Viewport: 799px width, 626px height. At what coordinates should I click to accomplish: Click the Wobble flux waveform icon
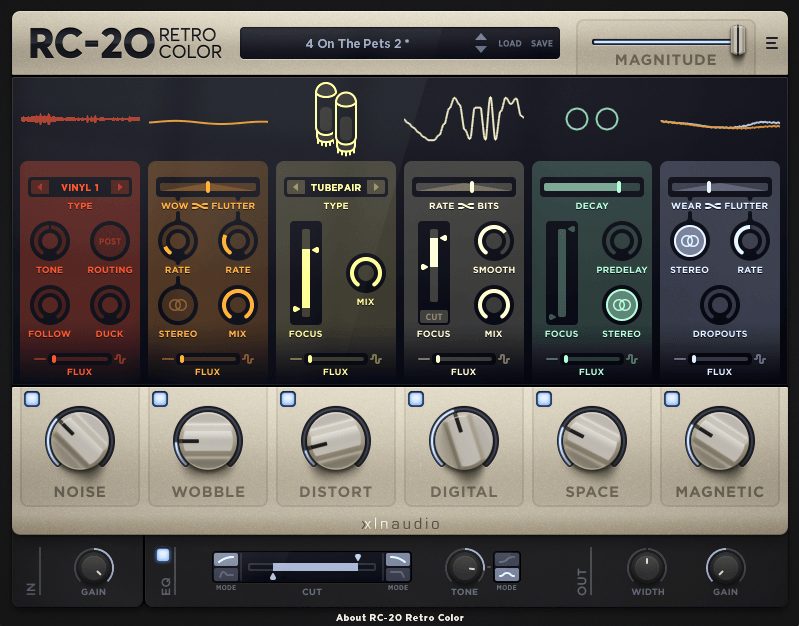click(x=248, y=359)
